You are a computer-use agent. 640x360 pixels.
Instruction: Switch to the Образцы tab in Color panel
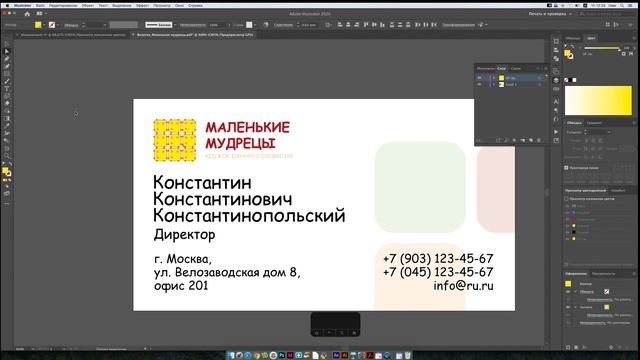coord(573,38)
